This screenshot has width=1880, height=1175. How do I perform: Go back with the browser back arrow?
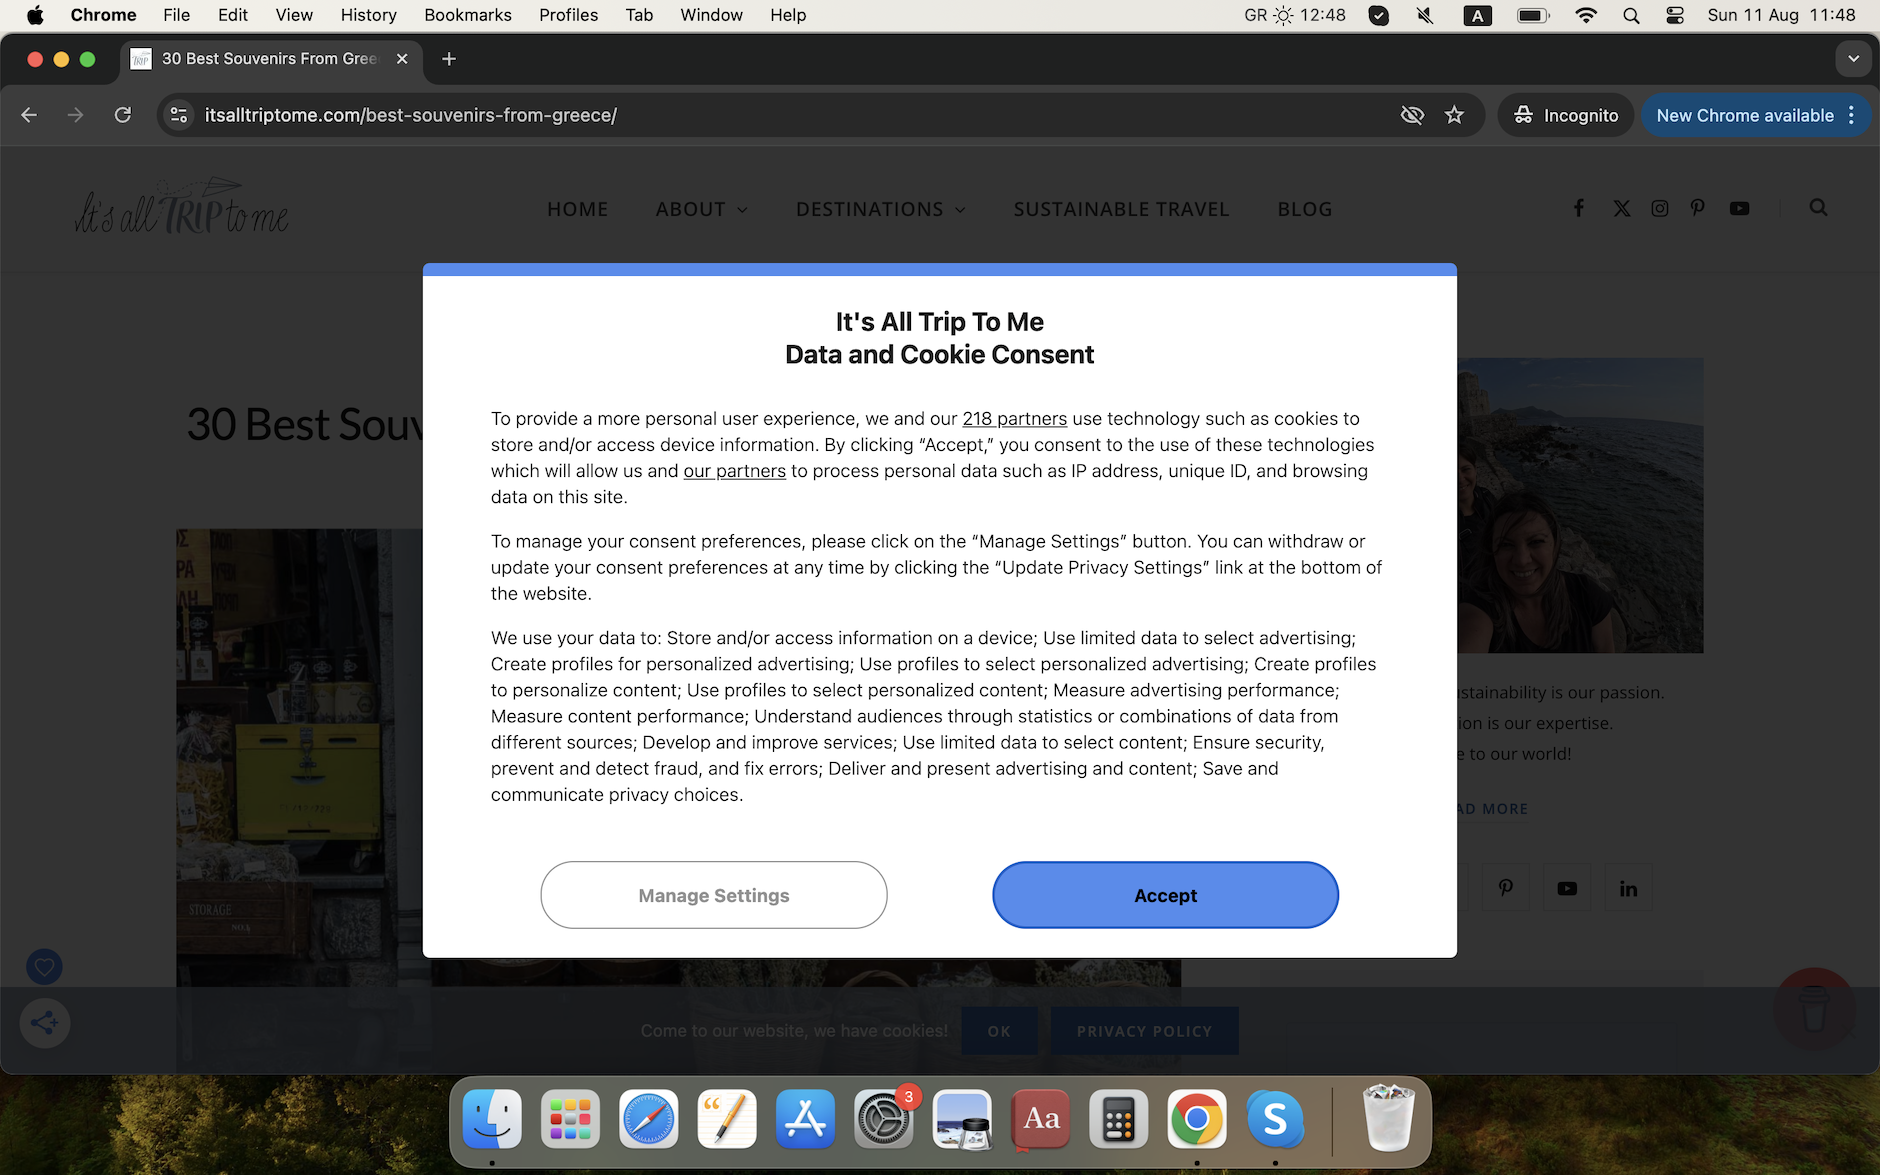coord(29,115)
